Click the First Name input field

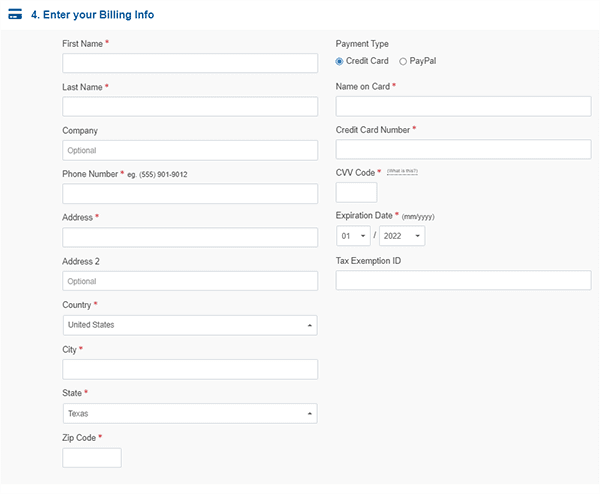coord(190,63)
